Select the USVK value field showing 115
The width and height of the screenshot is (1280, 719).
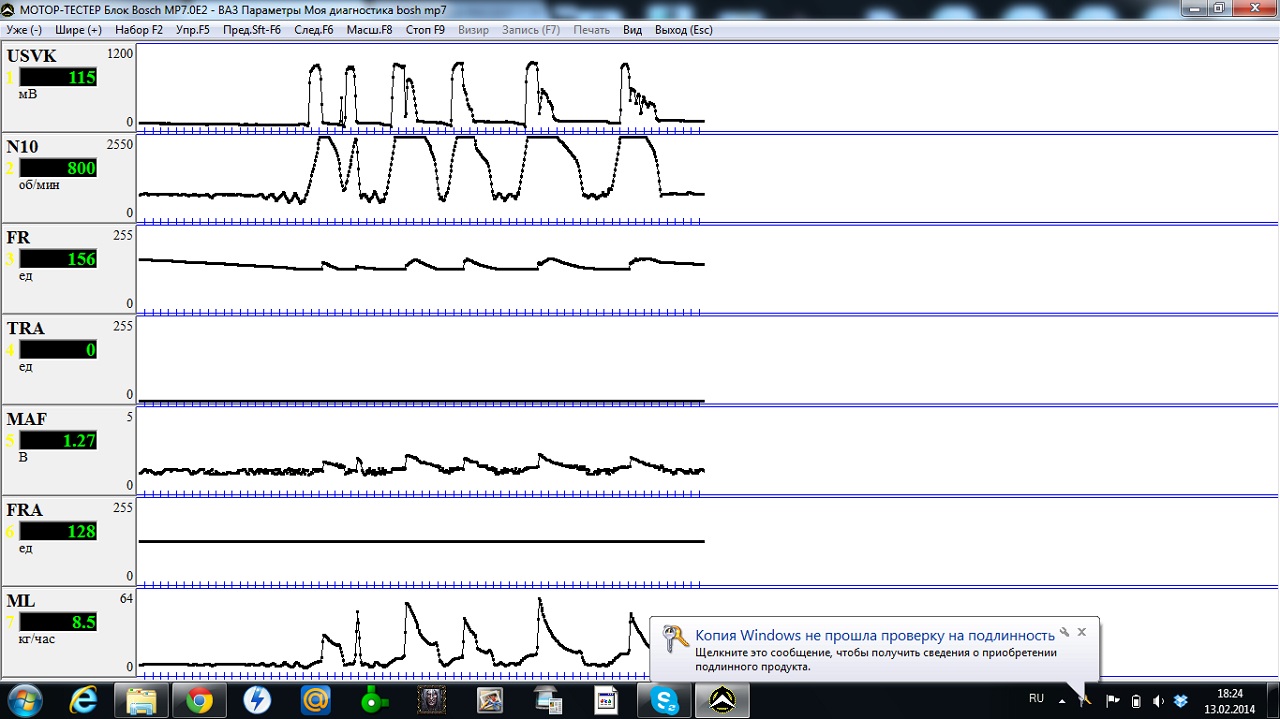coord(58,77)
